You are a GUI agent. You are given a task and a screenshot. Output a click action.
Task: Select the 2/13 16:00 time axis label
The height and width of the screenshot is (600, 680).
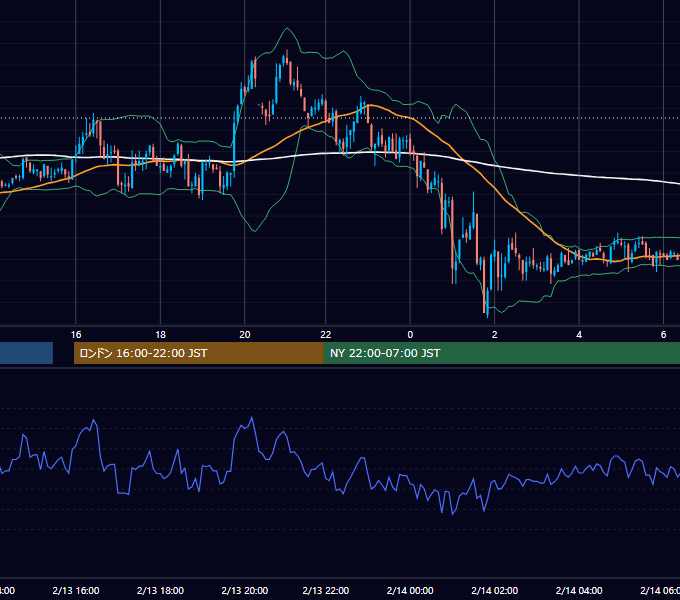76,590
